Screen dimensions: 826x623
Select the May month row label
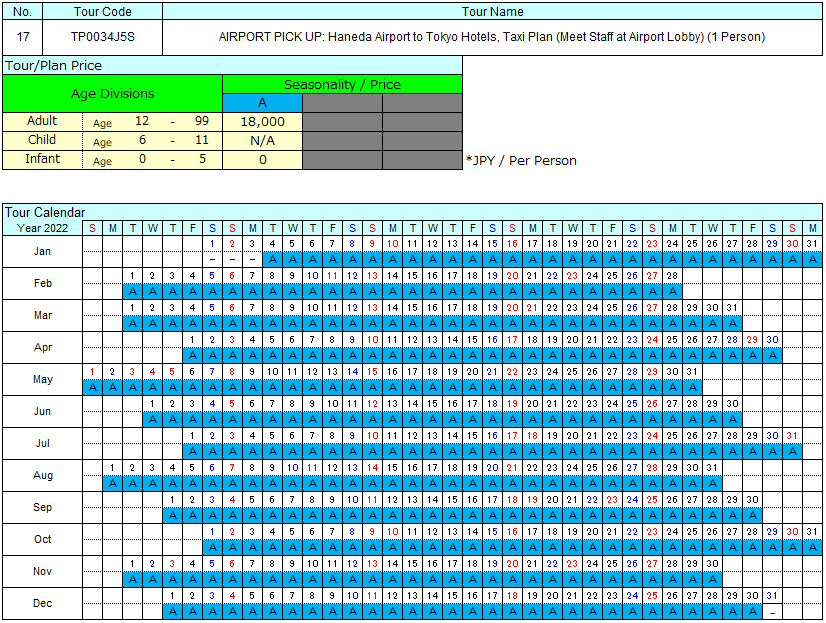tap(42, 379)
